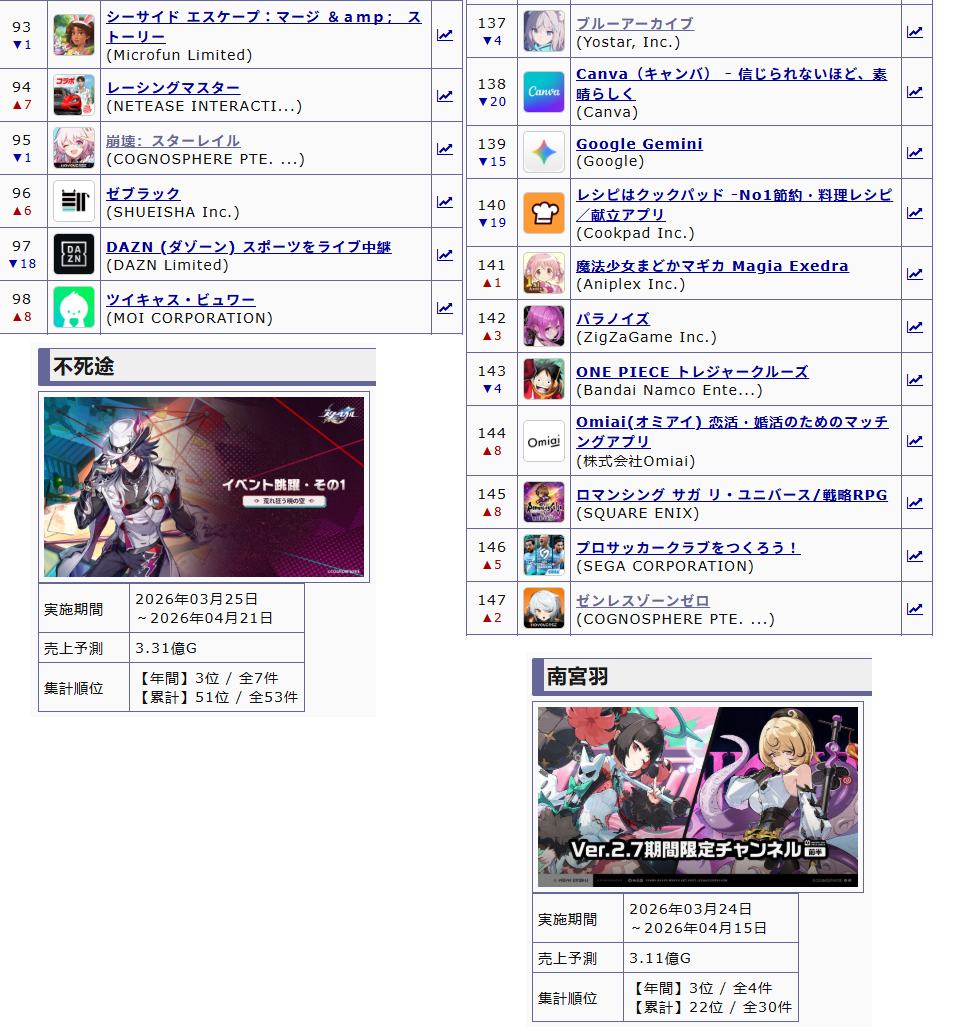Open the DAZN (ダゾーン) link
The width and height of the screenshot is (960, 1032).
coord(249,247)
